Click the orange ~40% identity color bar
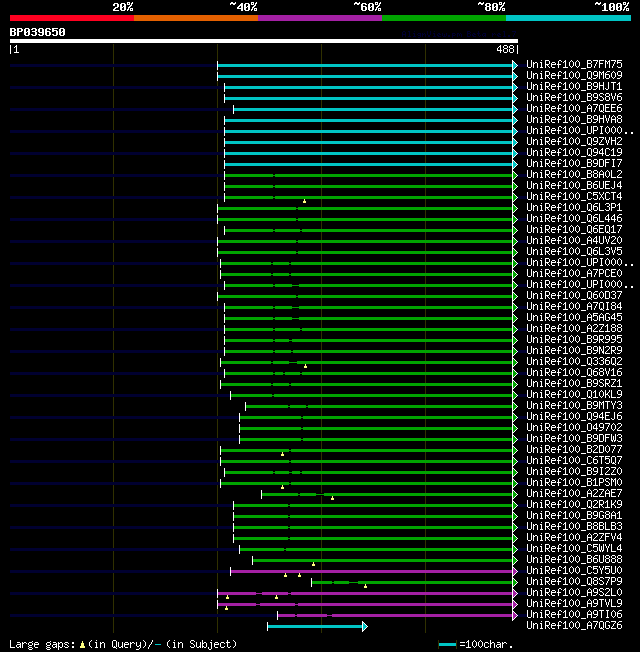 point(196,18)
